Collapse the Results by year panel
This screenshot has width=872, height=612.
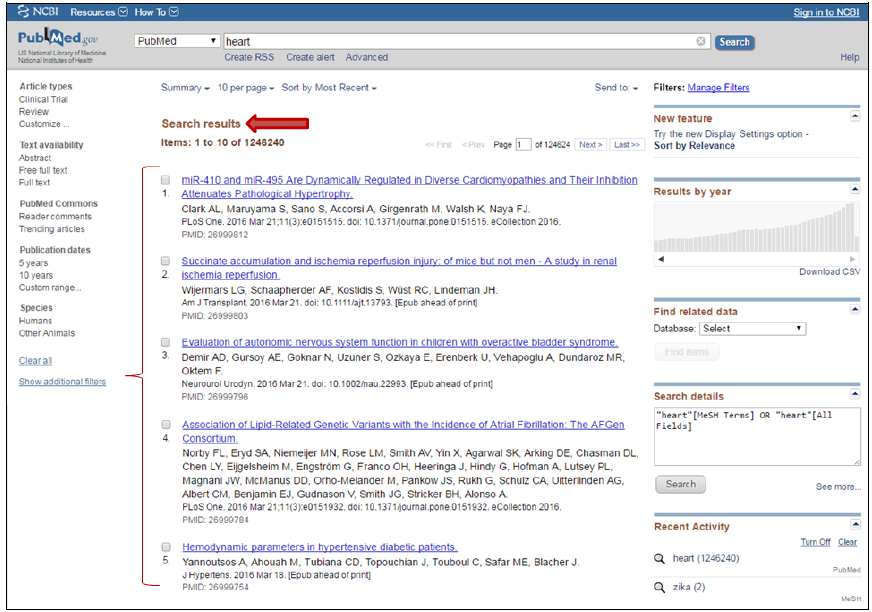point(855,190)
